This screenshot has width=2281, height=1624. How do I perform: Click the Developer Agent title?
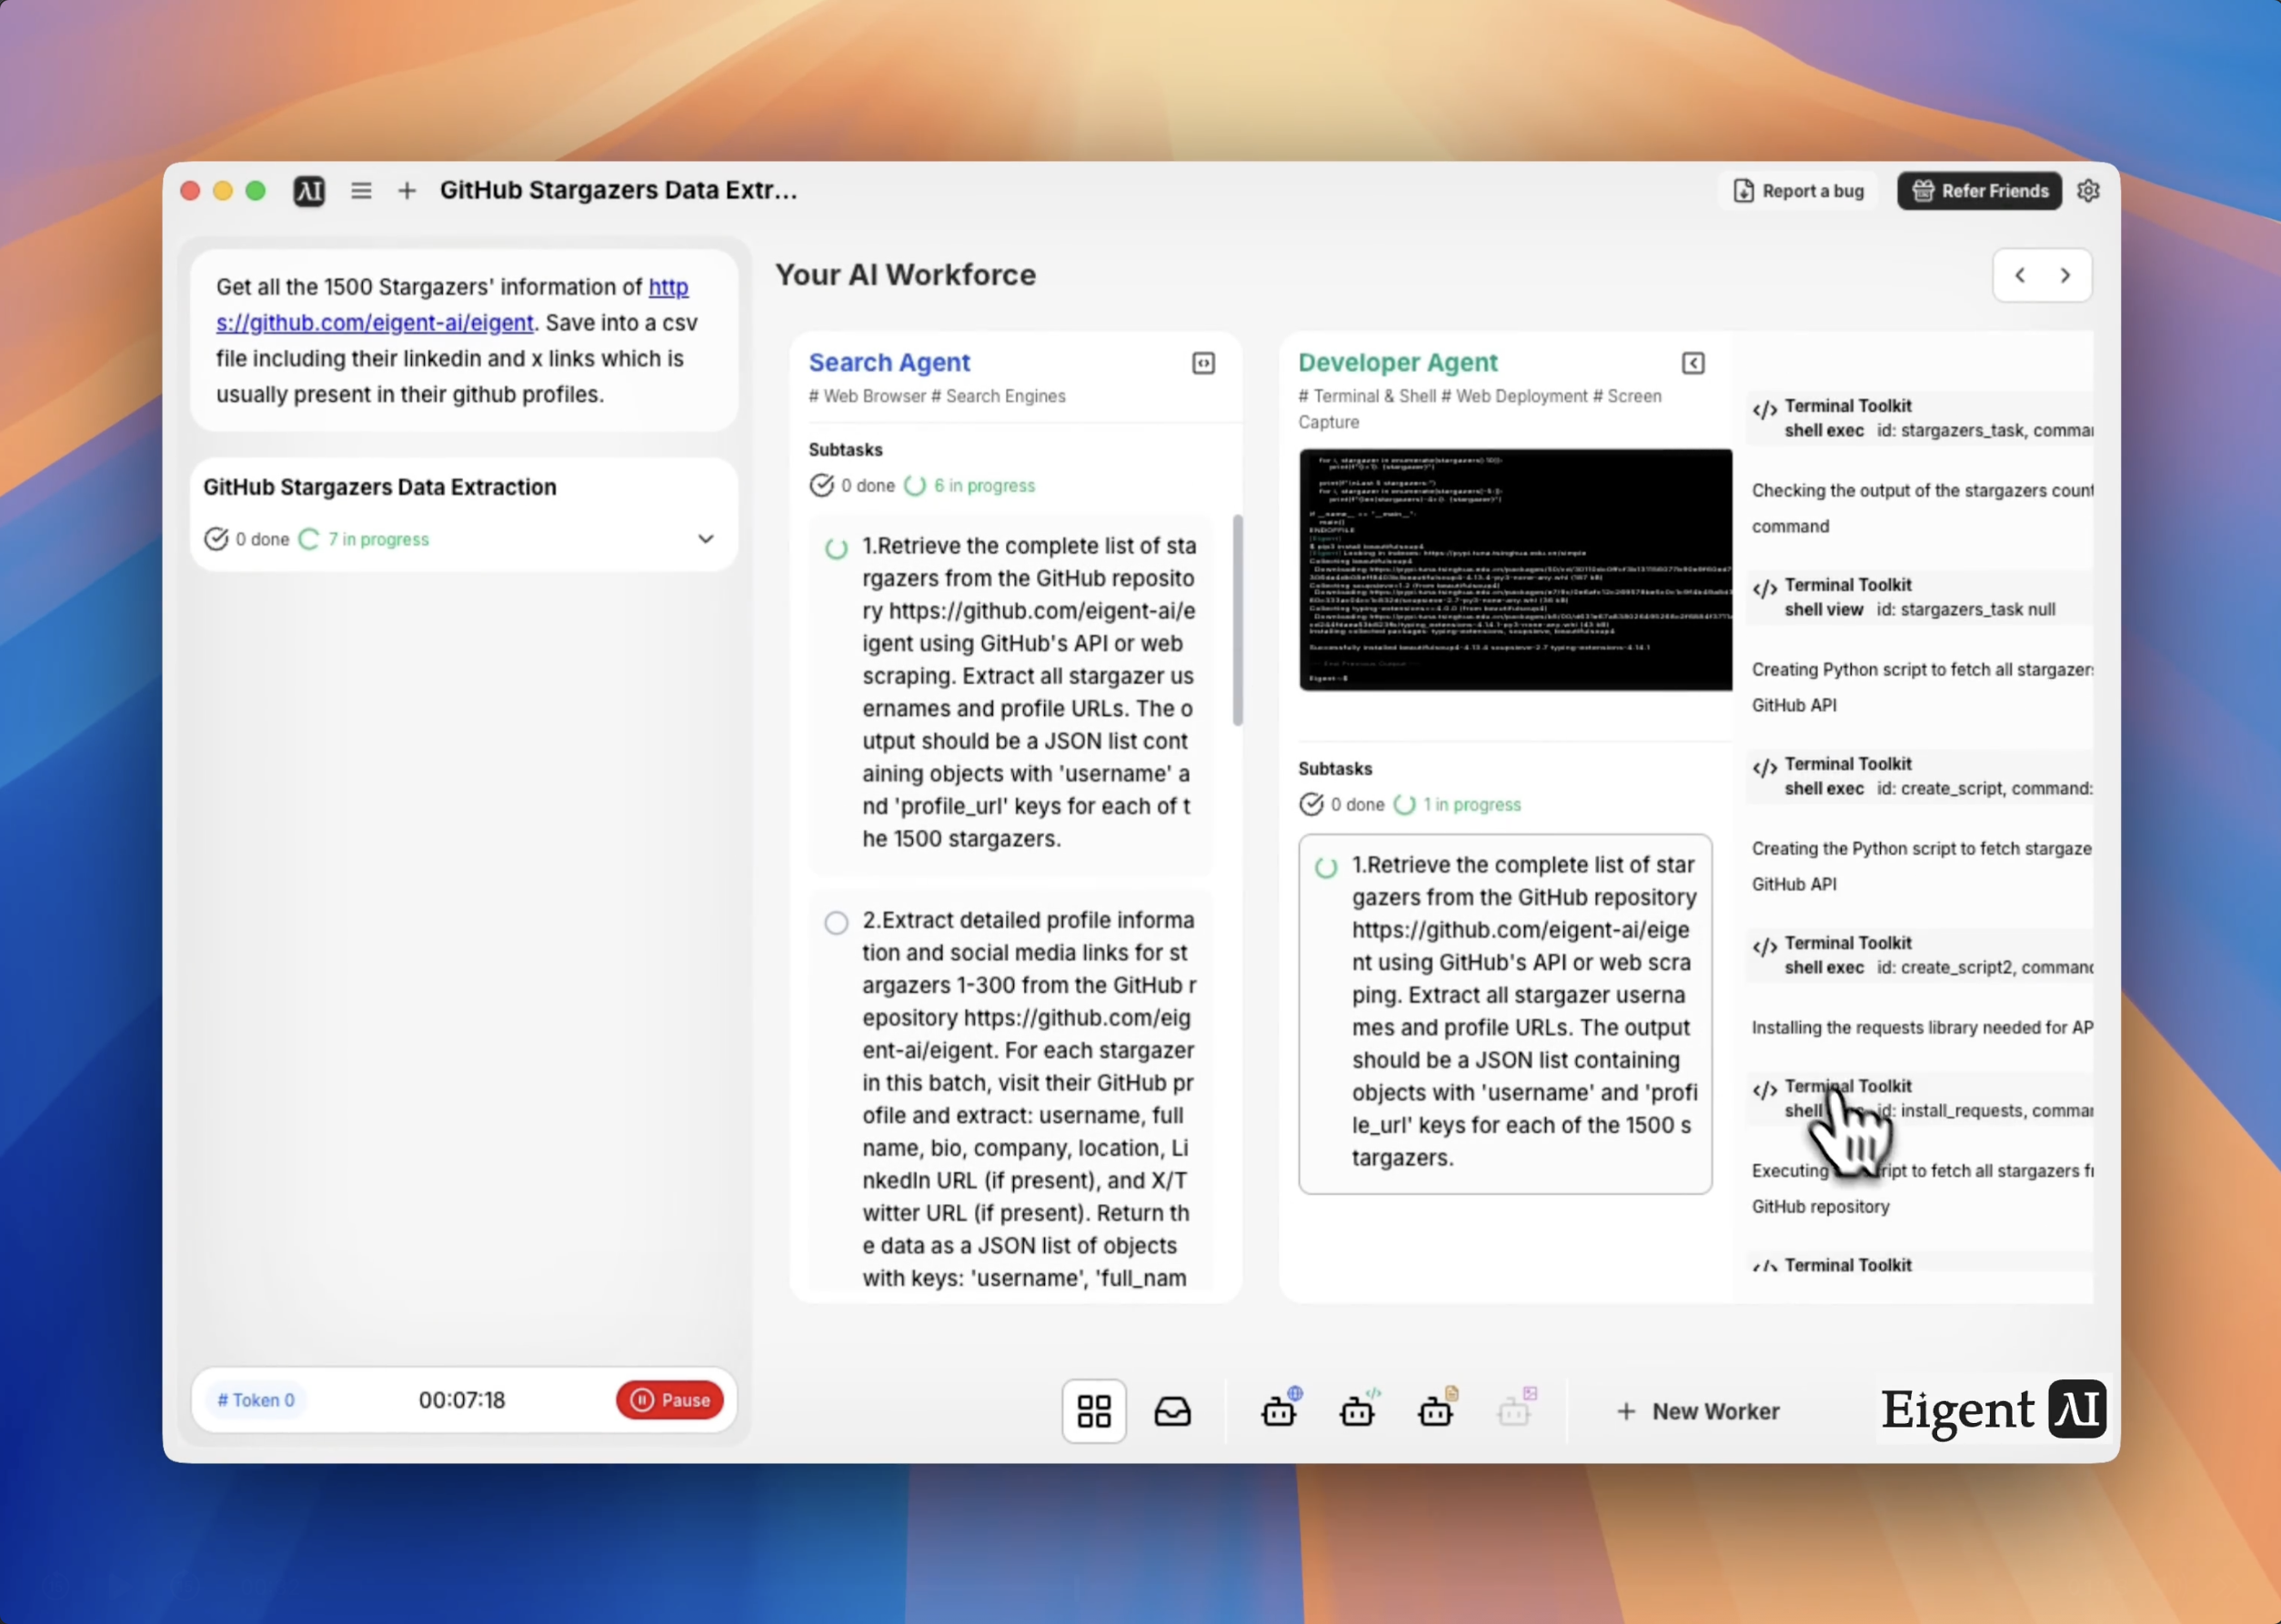[1398, 362]
